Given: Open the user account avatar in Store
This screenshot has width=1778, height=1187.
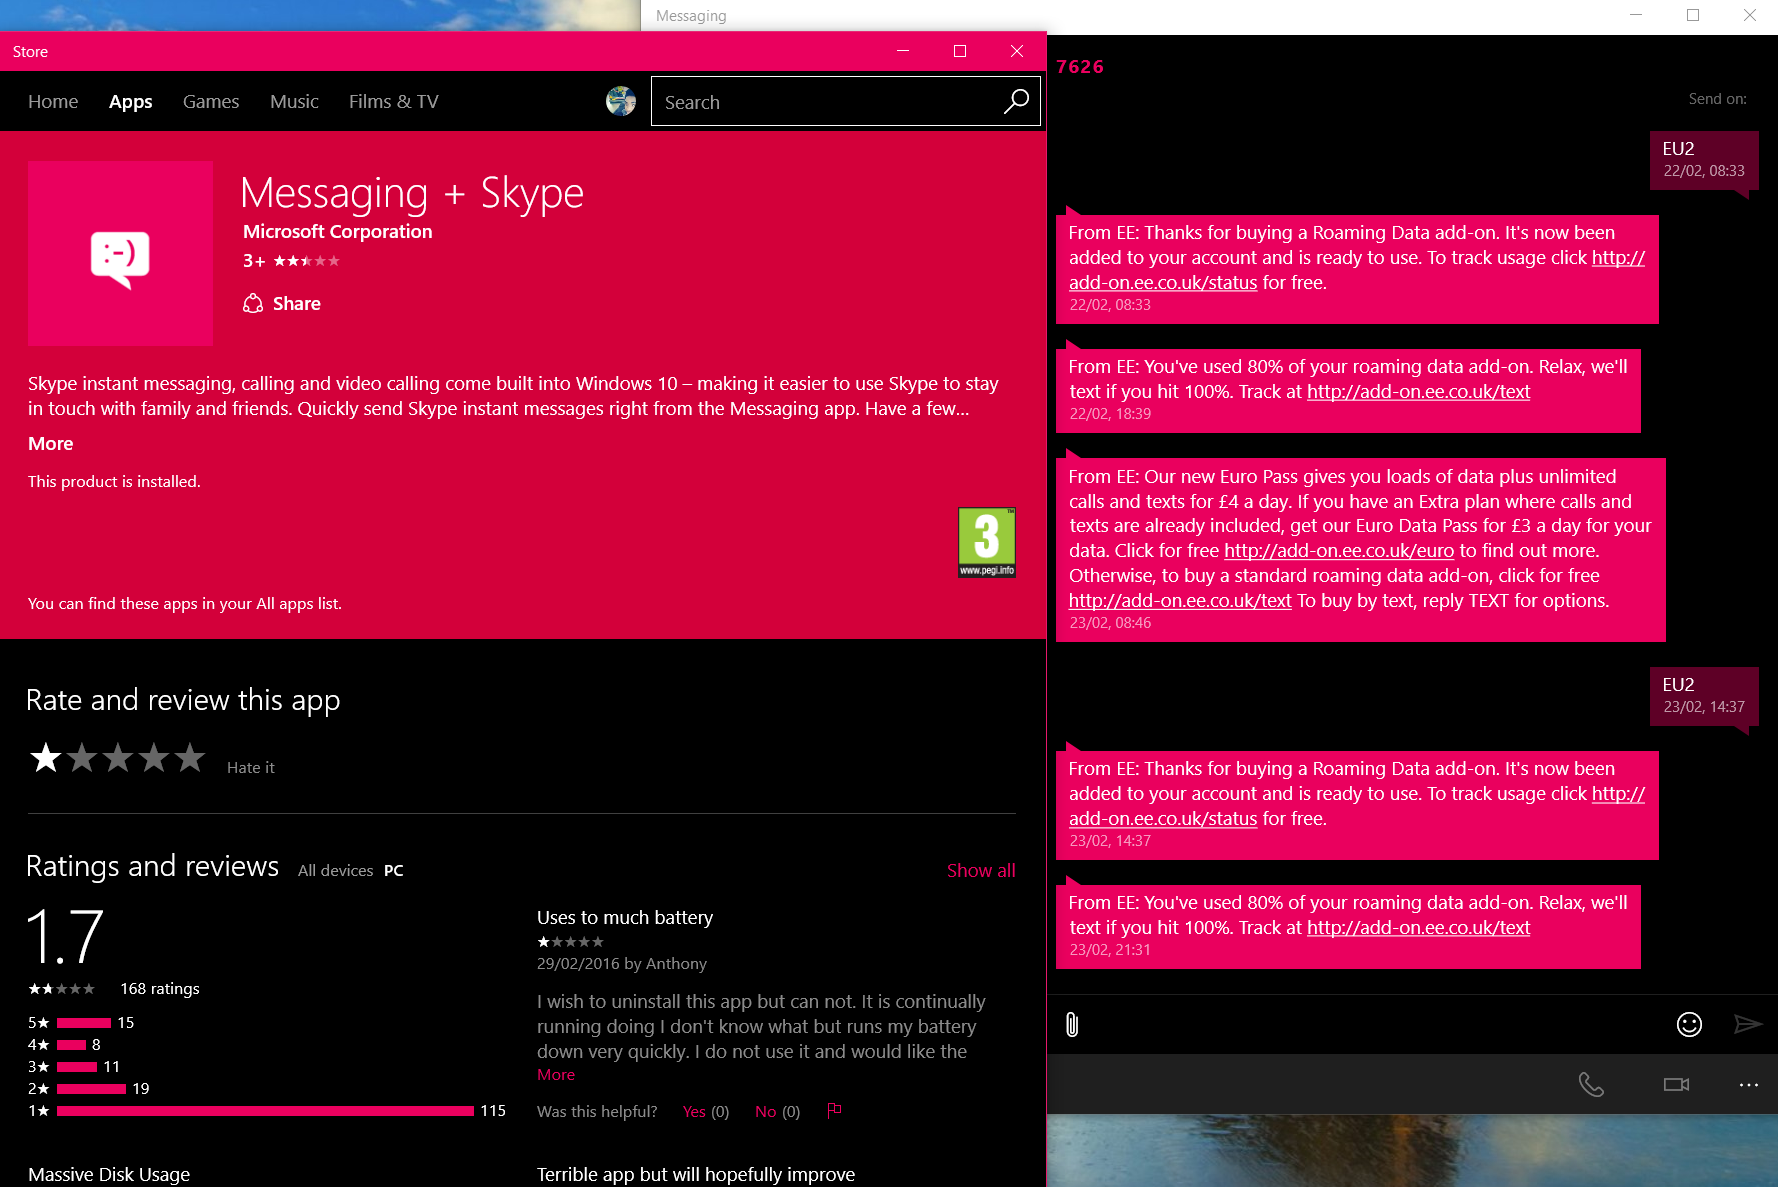Looking at the screenshot, I should [x=621, y=101].
